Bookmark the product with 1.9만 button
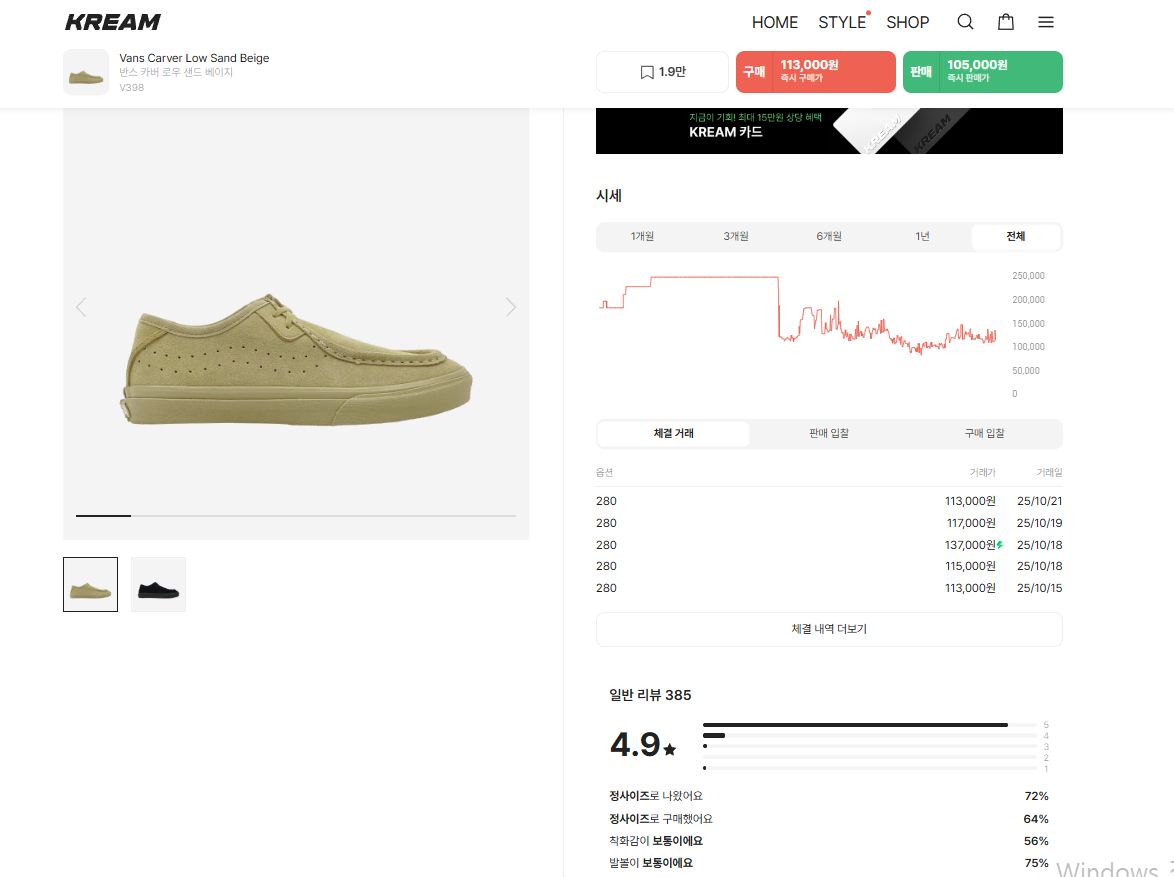Image resolution: width=1174 pixels, height=877 pixels. pyautogui.click(x=662, y=72)
